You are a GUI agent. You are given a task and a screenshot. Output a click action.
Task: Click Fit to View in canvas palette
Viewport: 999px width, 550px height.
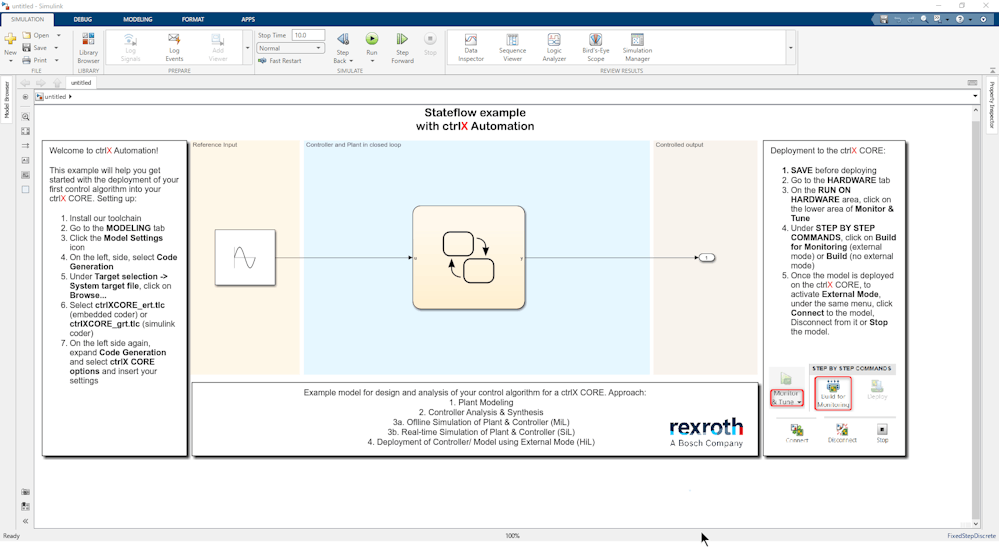point(25,131)
